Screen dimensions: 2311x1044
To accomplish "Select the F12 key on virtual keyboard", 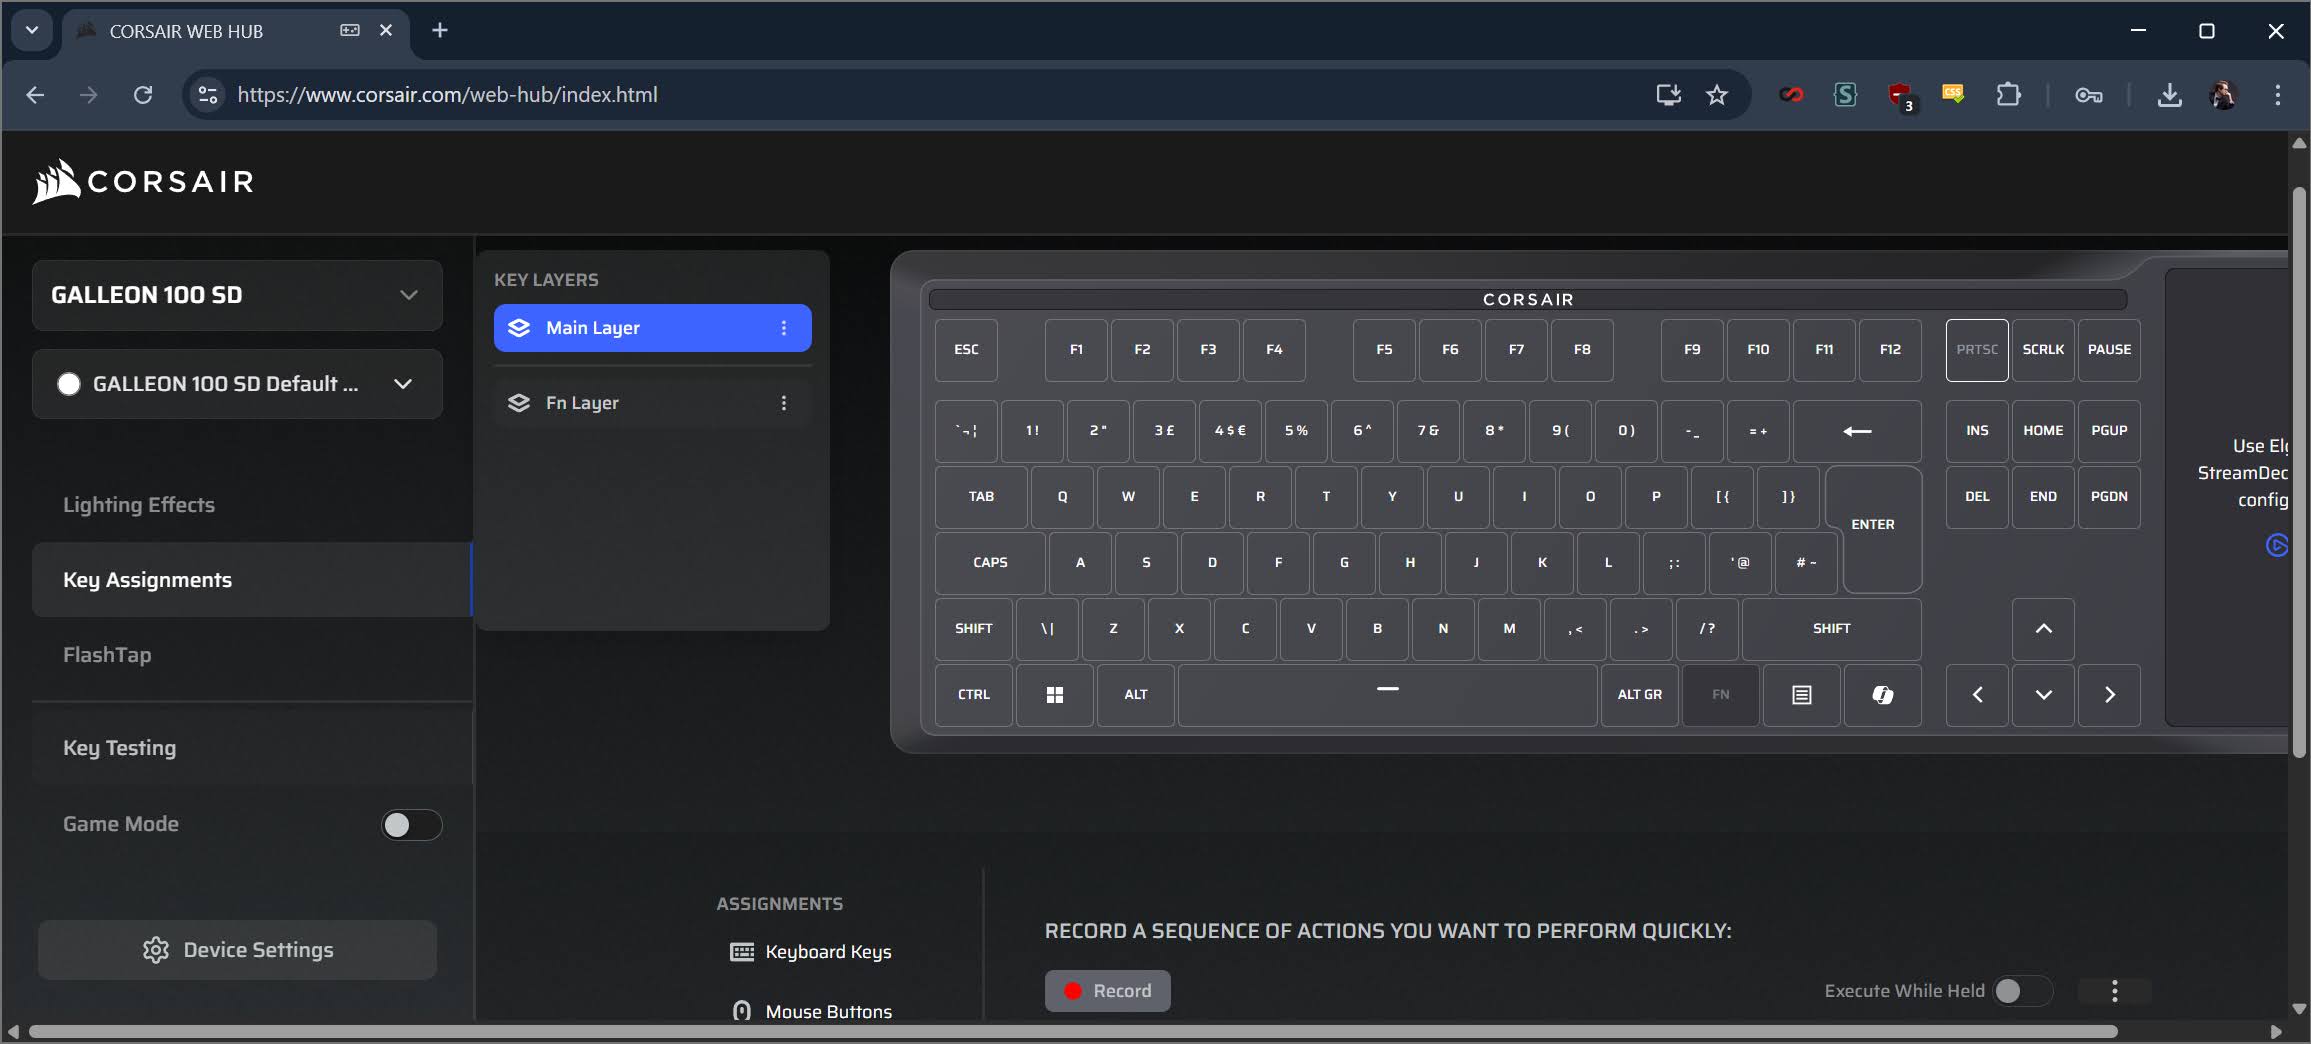I will tap(1890, 350).
